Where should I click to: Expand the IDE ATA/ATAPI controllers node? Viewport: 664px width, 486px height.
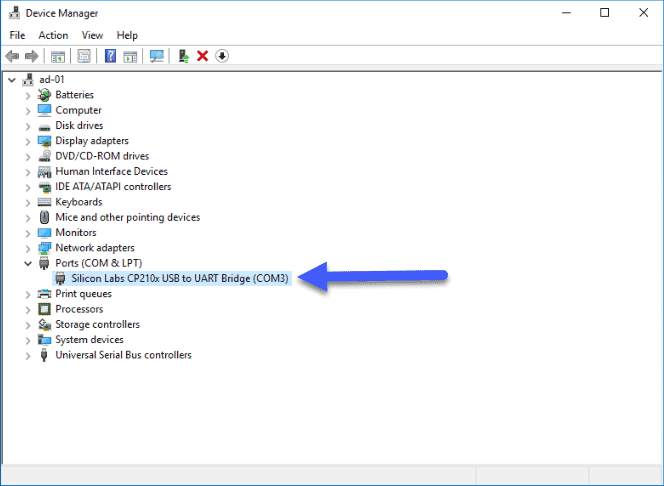pos(28,188)
